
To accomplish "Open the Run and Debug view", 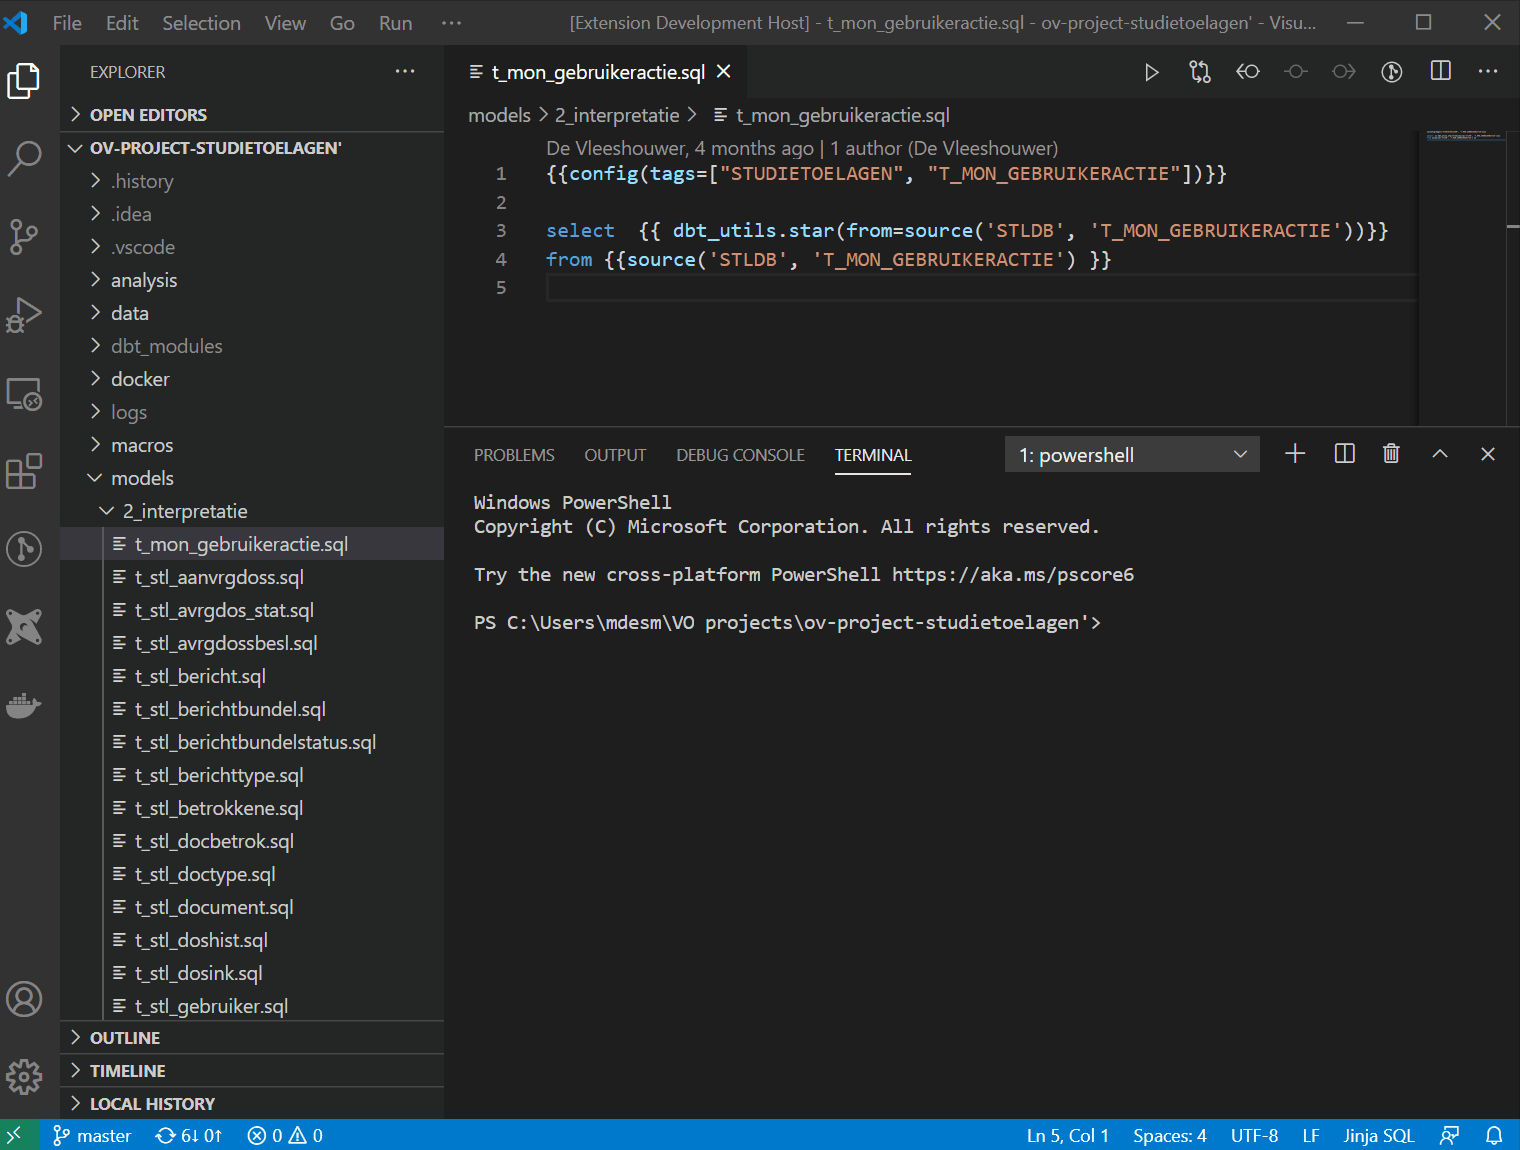I will (25, 314).
